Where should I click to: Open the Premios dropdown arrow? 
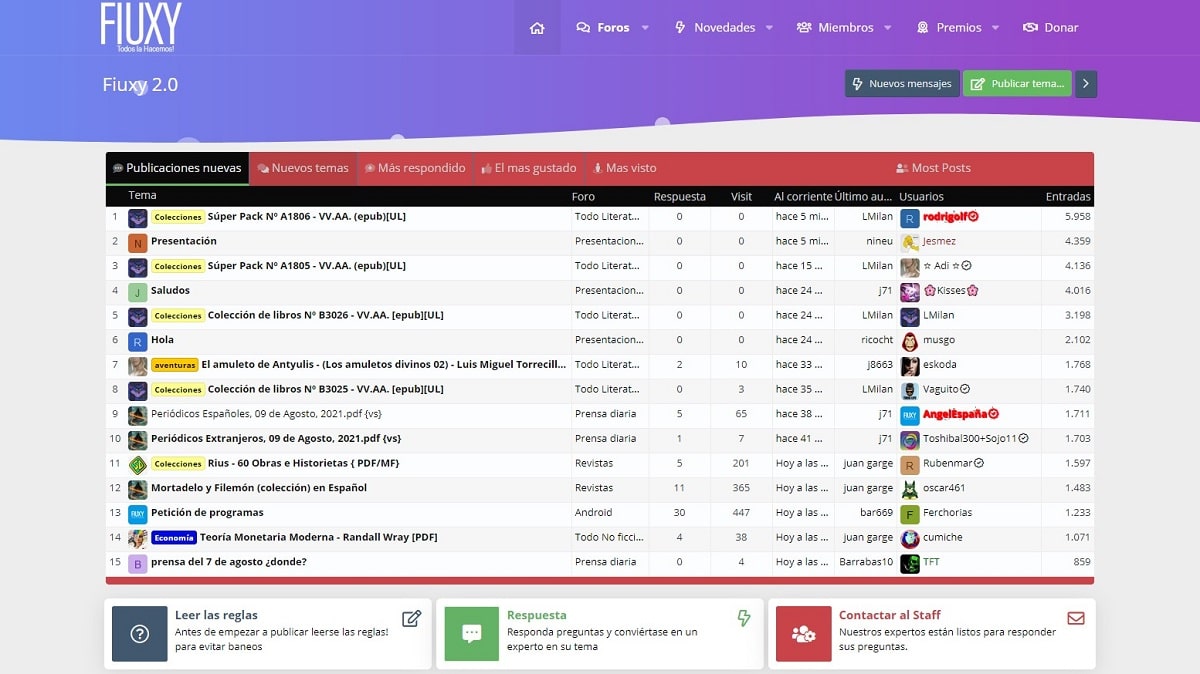pos(995,28)
